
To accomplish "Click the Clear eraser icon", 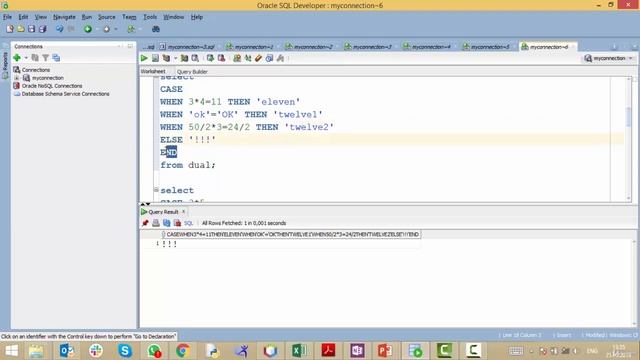I will coord(258,58).
